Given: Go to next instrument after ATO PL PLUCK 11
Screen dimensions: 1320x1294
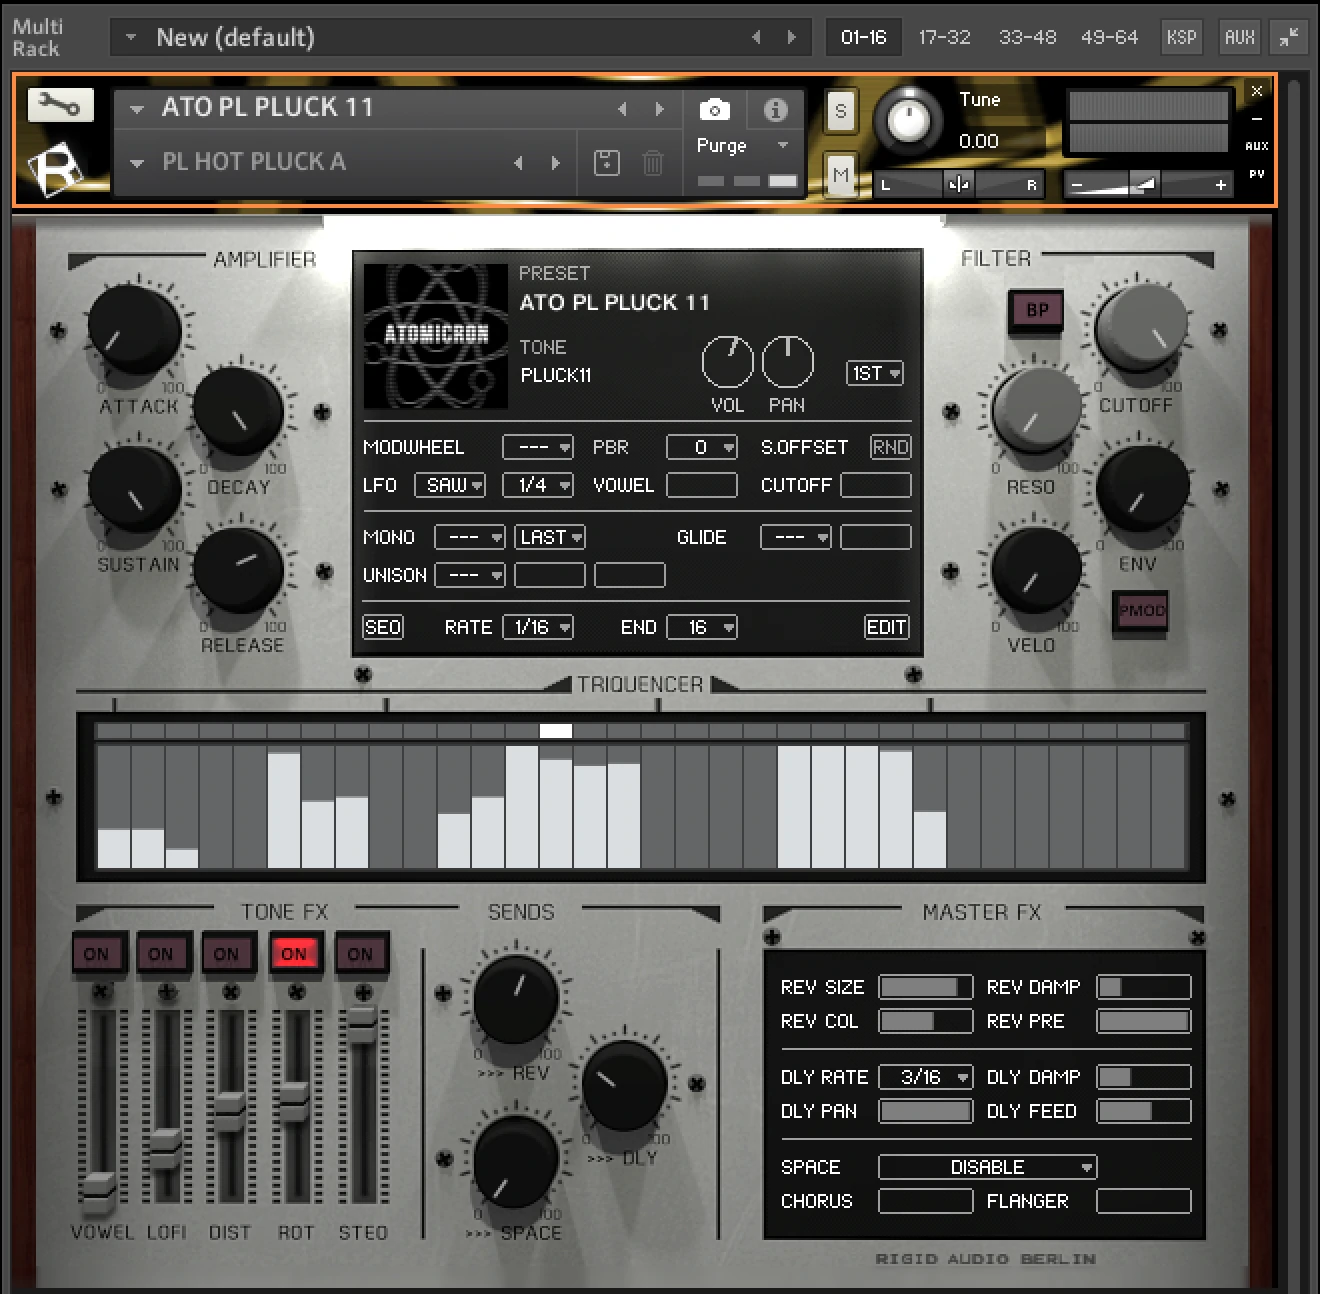Looking at the screenshot, I should [659, 108].
